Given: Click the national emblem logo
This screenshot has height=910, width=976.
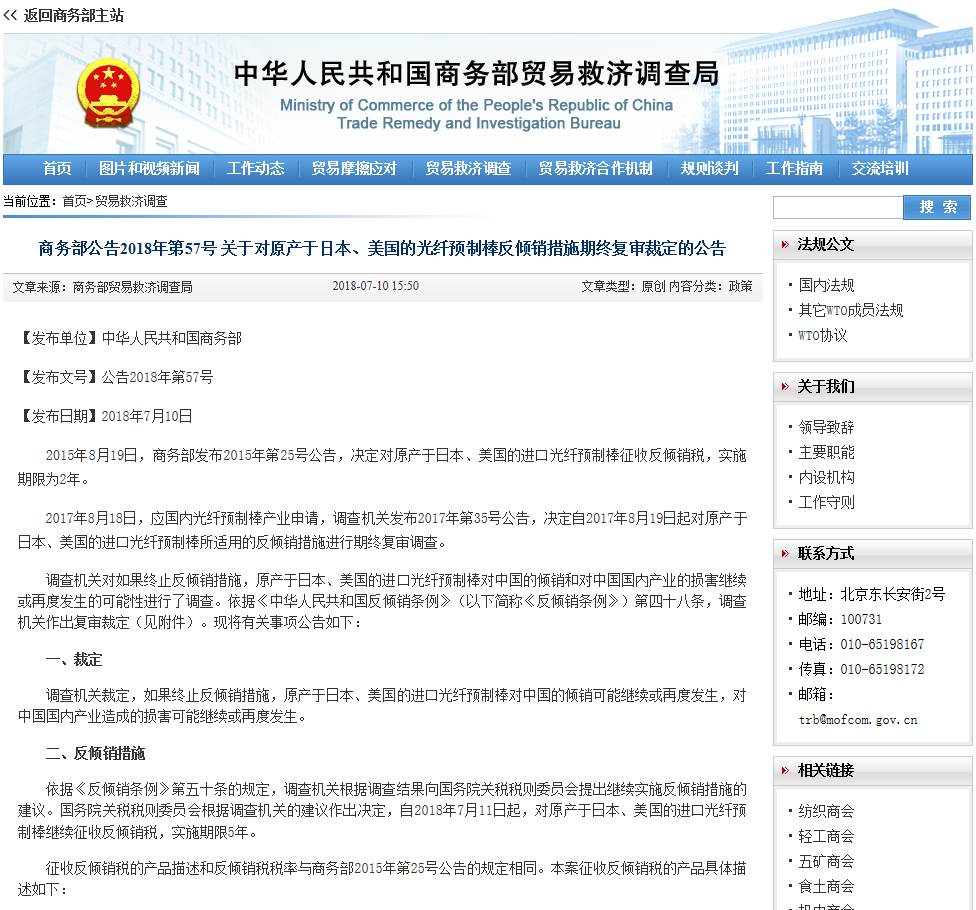Looking at the screenshot, I should click(108, 92).
